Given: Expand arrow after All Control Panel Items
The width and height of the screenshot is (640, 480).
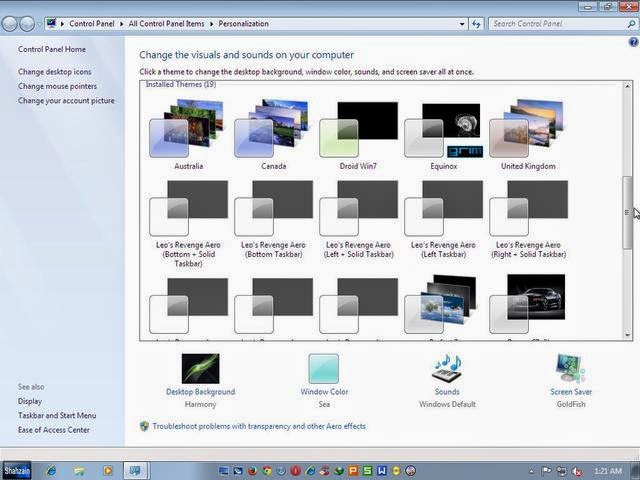Looking at the screenshot, I should pos(211,24).
